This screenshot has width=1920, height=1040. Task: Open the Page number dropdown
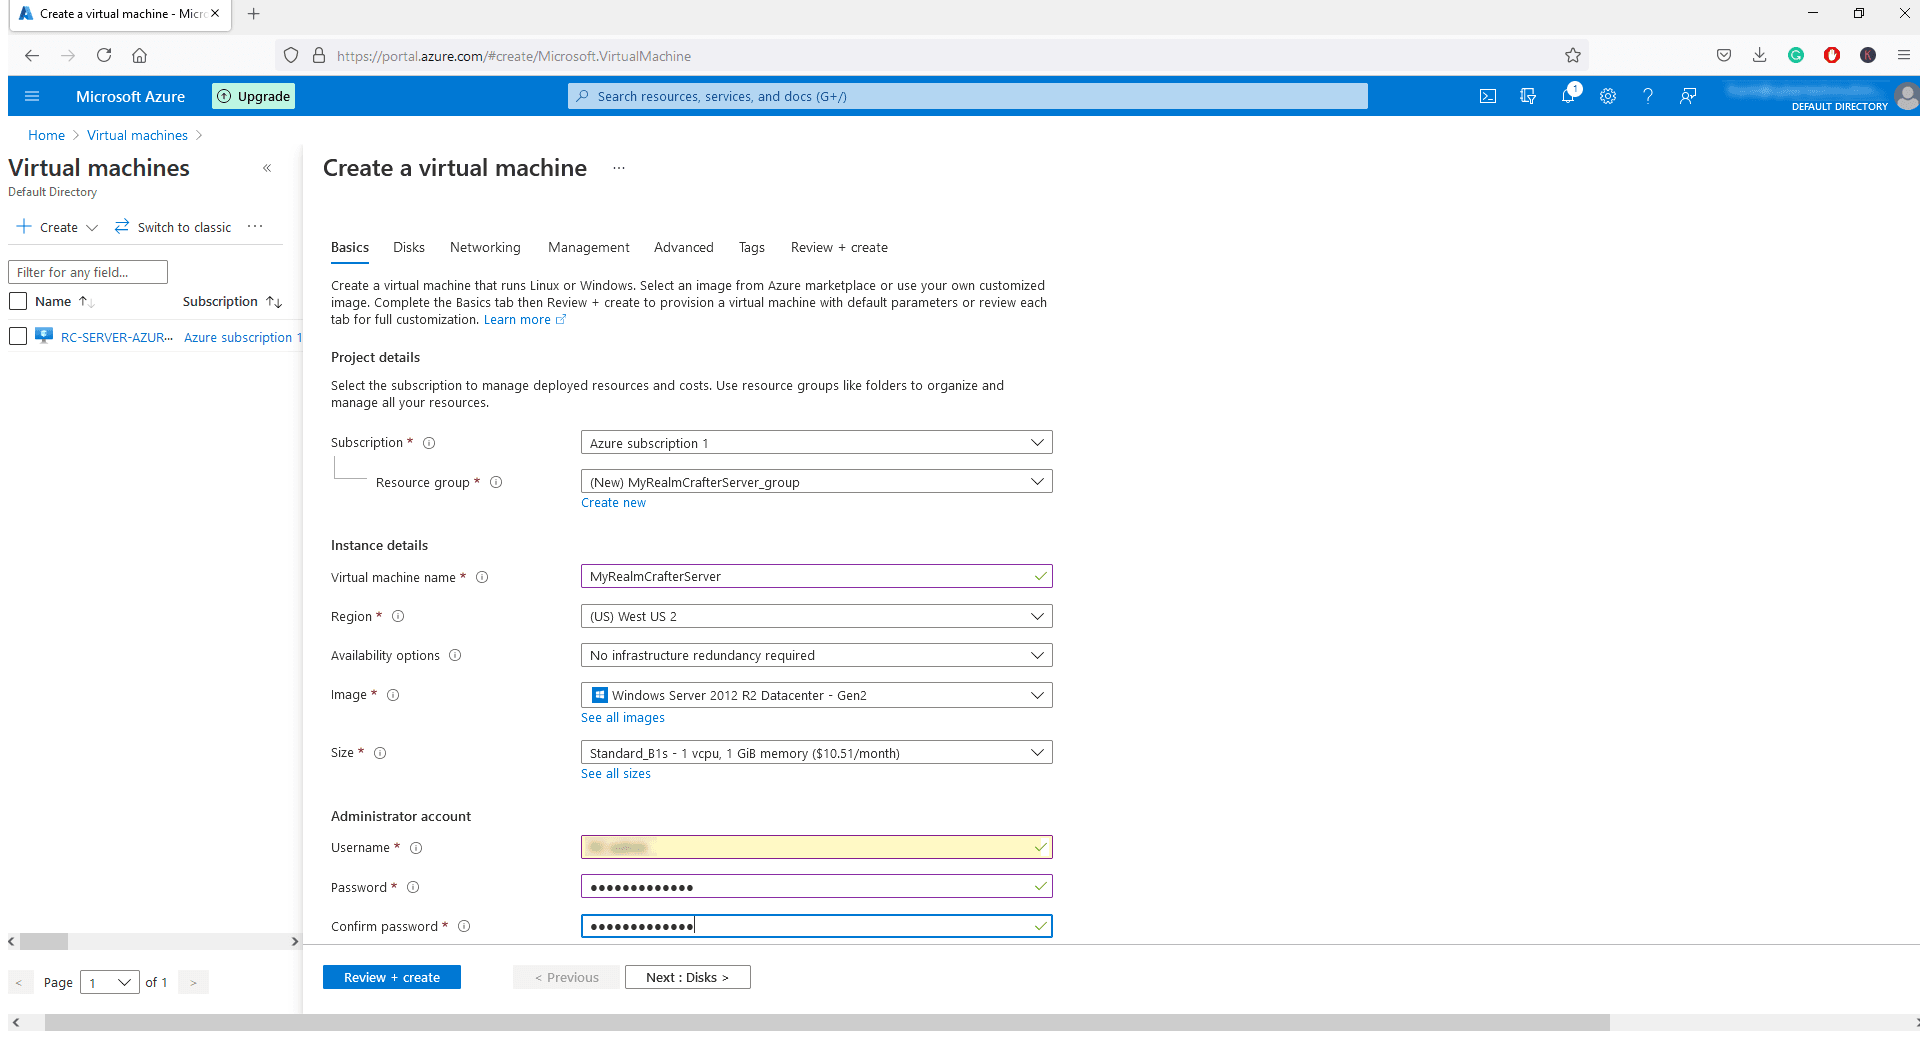point(110,982)
